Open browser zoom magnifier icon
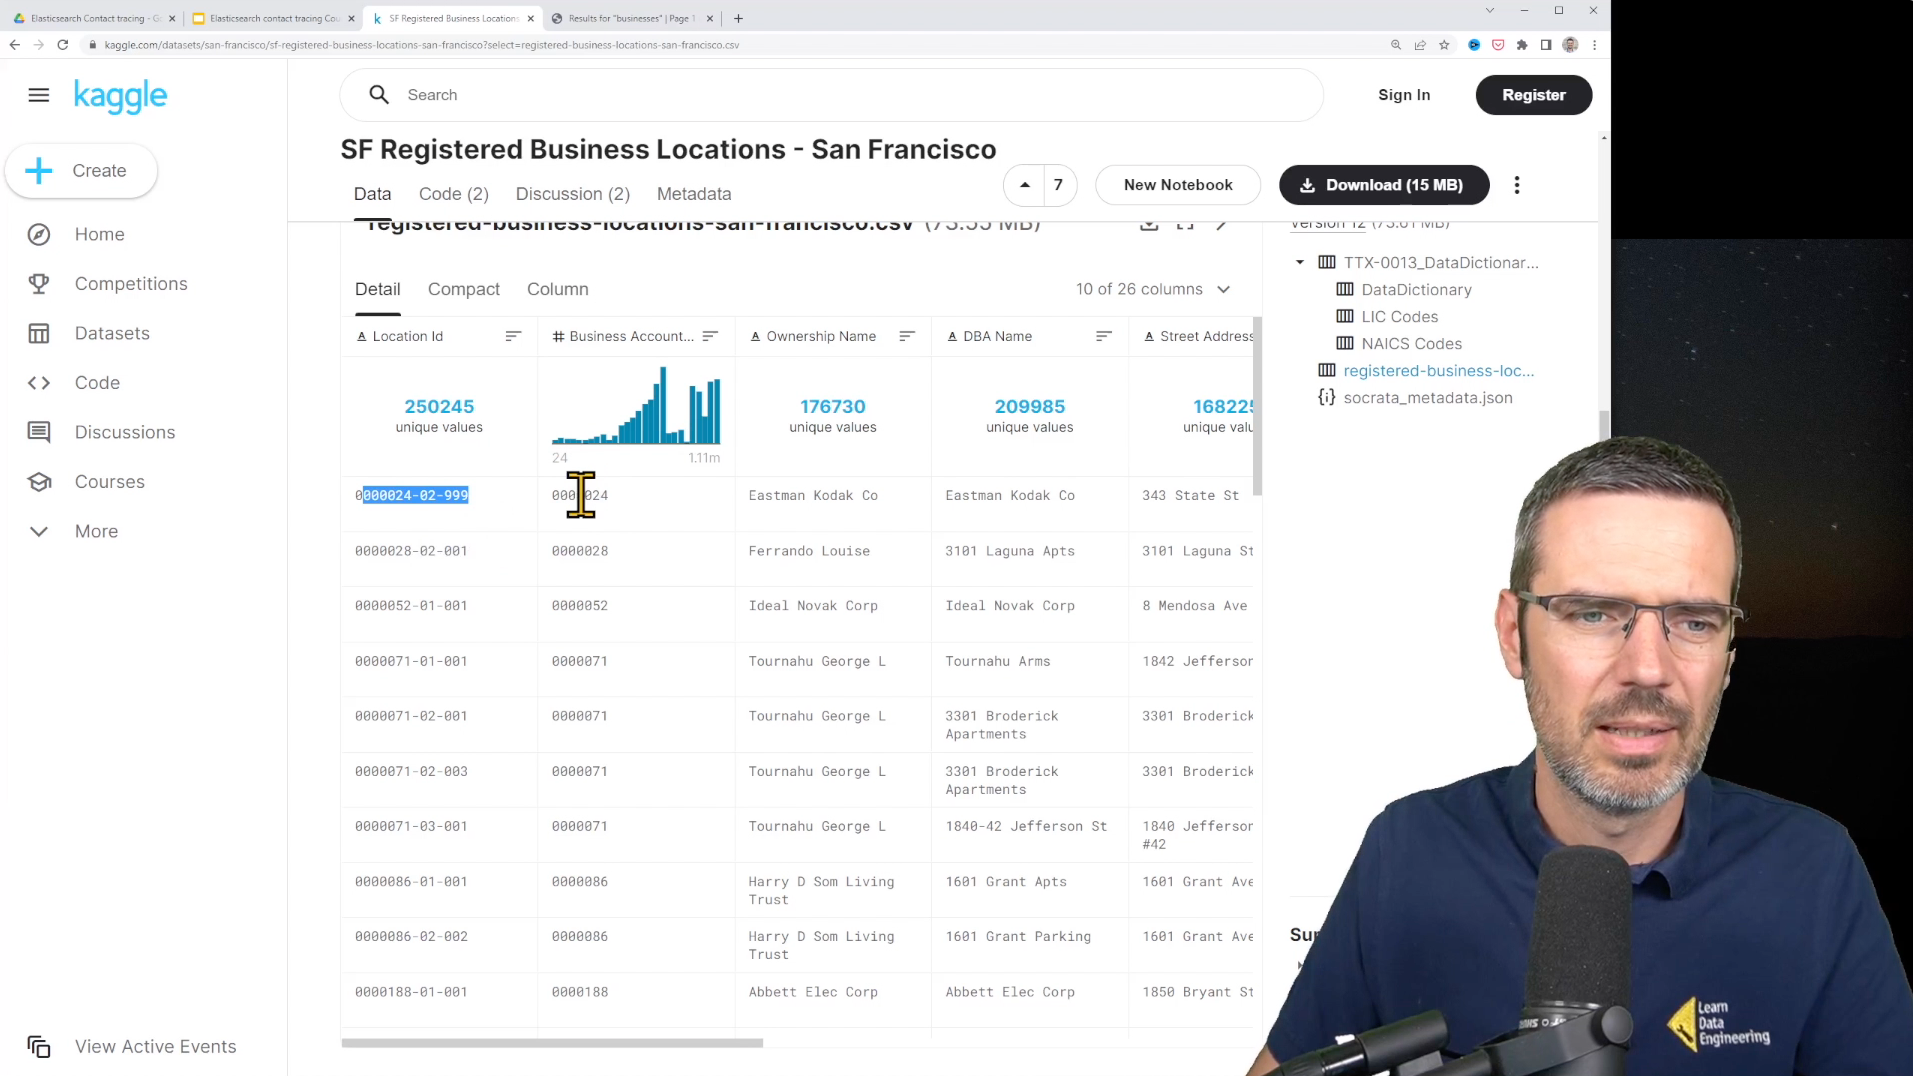This screenshot has width=1913, height=1076. pos(1396,45)
